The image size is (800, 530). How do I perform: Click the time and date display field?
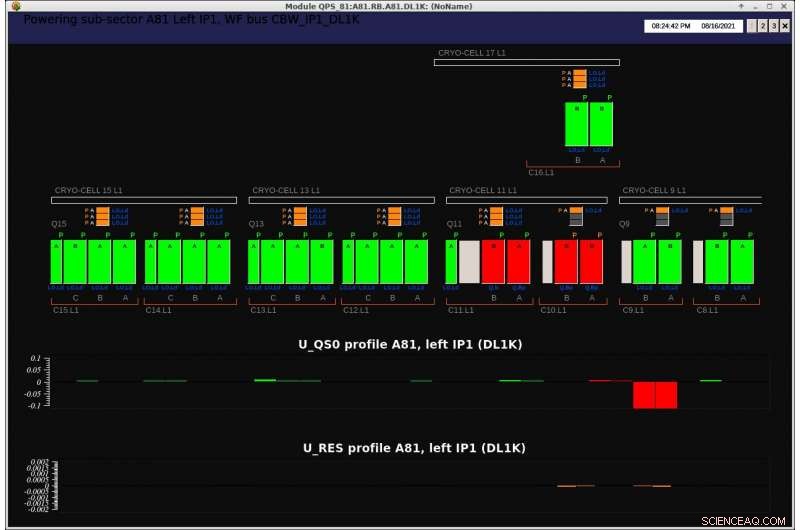point(694,26)
